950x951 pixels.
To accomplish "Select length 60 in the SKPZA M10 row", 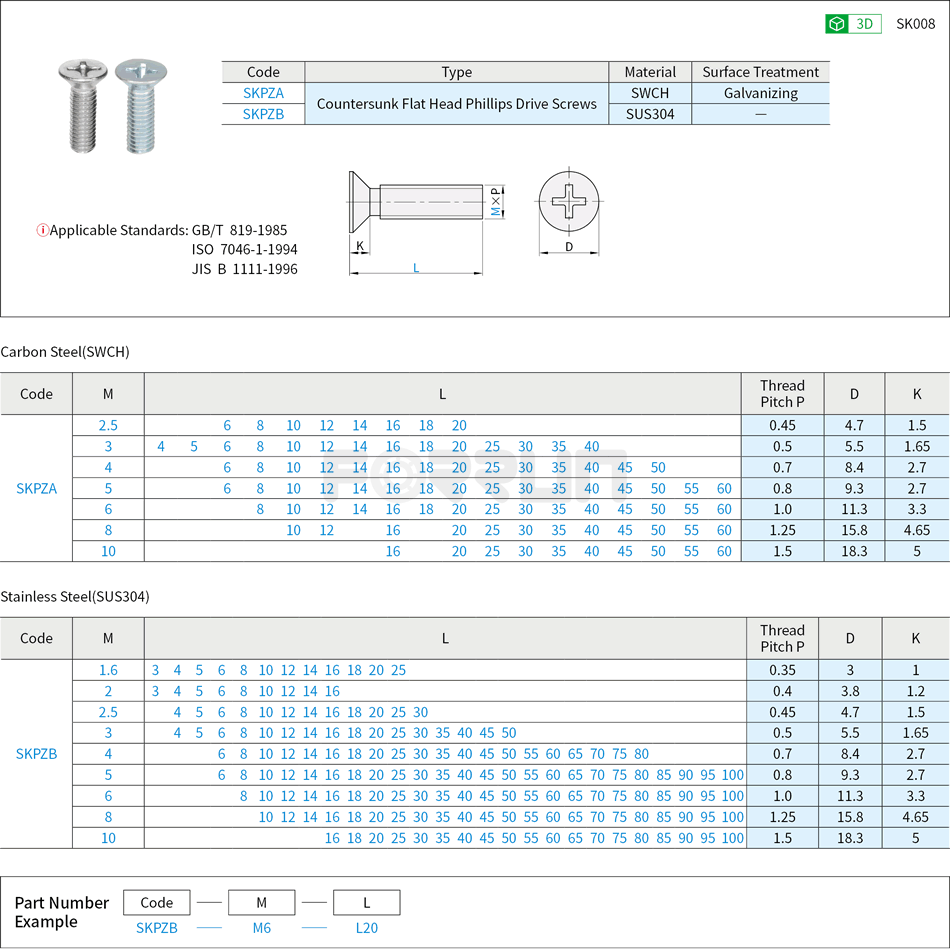I will click(x=723, y=551).
